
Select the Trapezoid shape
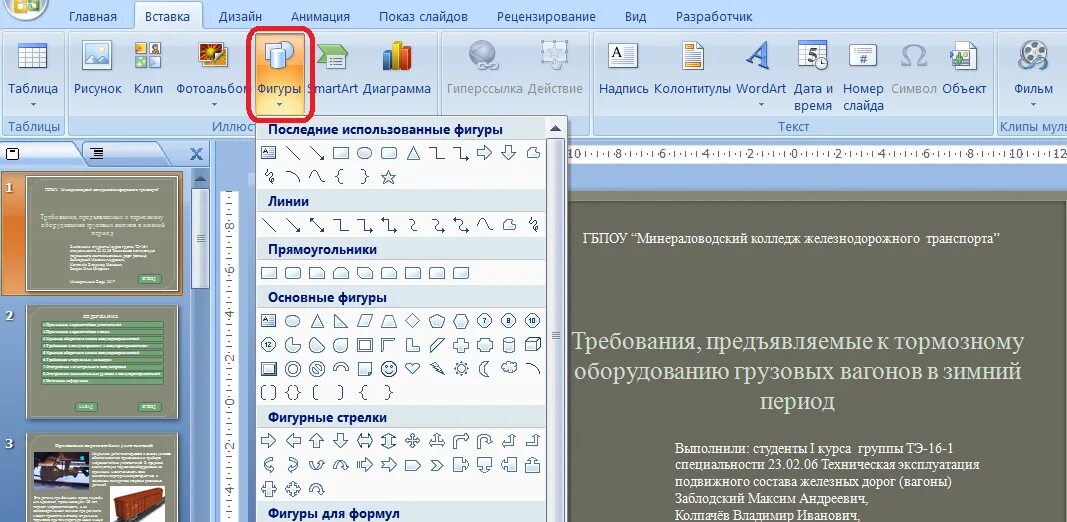tap(389, 321)
